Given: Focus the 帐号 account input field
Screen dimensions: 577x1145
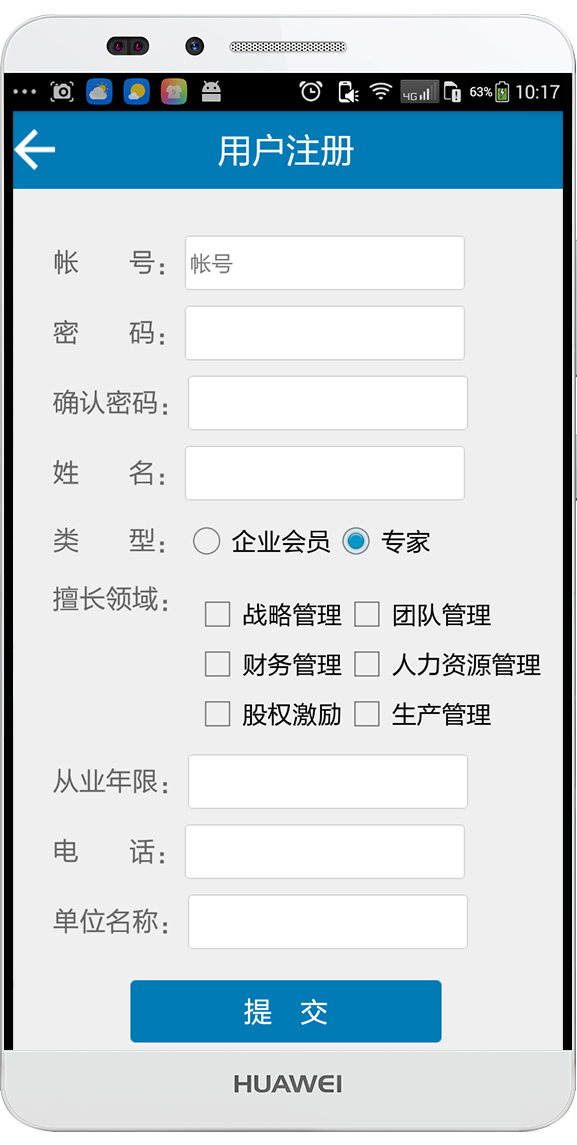Looking at the screenshot, I should [x=325, y=263].
